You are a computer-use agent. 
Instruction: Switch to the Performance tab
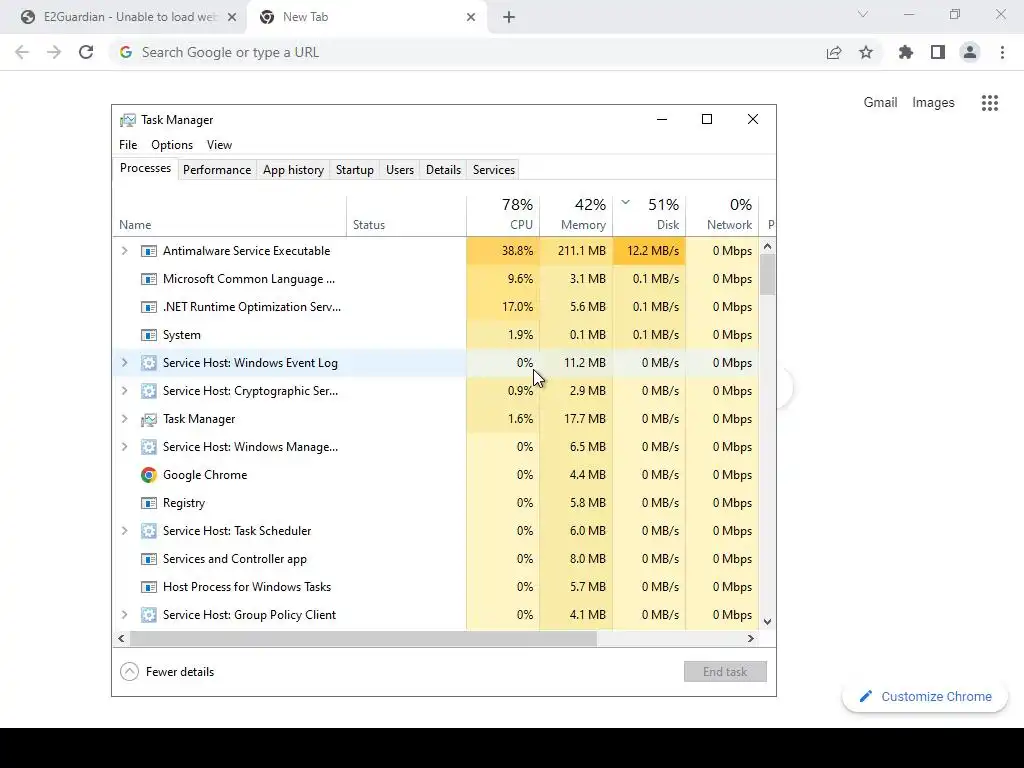[x=217, y=170]
